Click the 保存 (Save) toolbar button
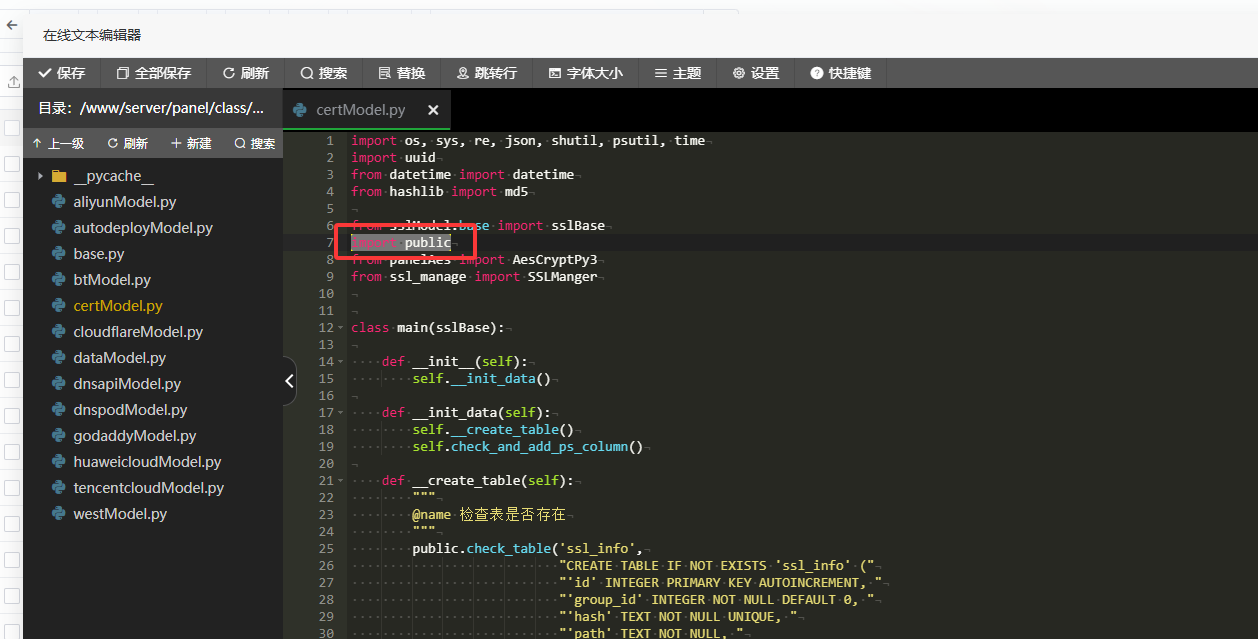1258x639 pixels. click(x=62, y=73)
